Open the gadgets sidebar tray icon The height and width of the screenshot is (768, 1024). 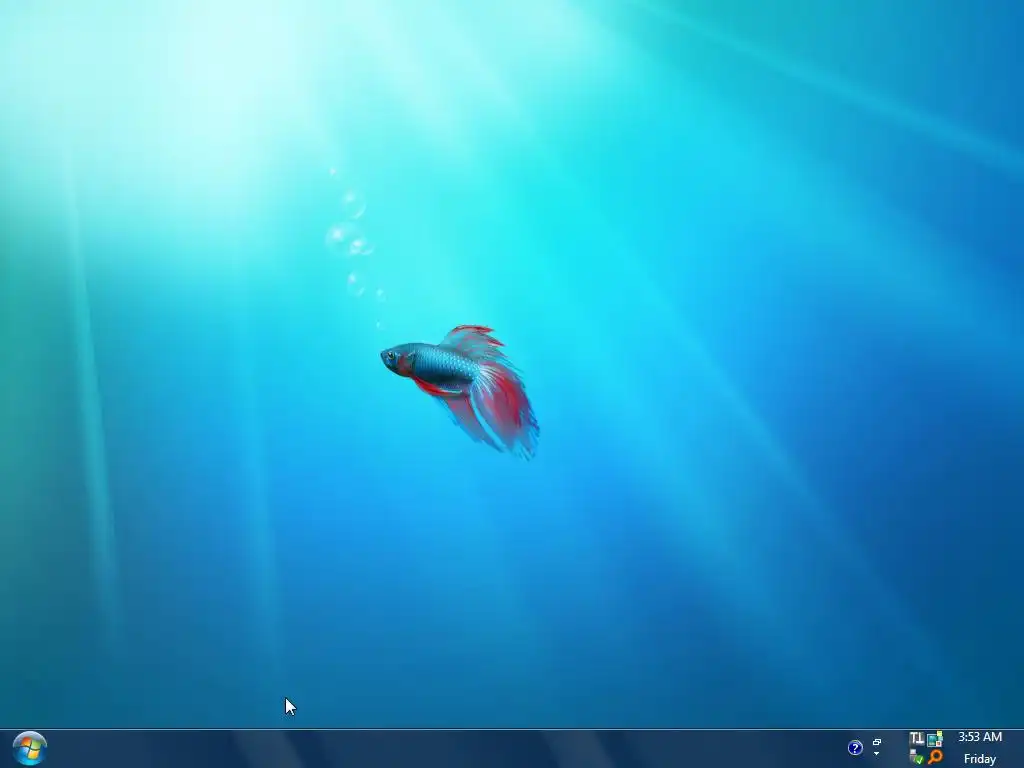[x=935, y=739]
